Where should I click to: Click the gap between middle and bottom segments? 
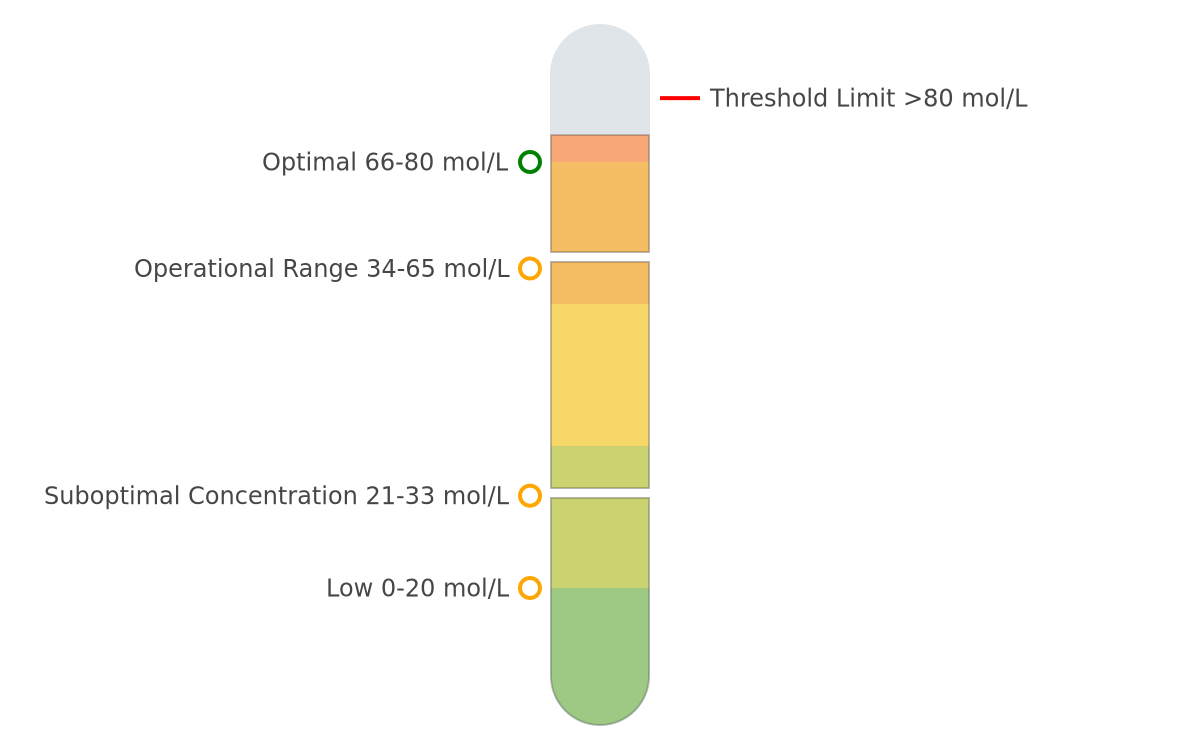point(600,493)
